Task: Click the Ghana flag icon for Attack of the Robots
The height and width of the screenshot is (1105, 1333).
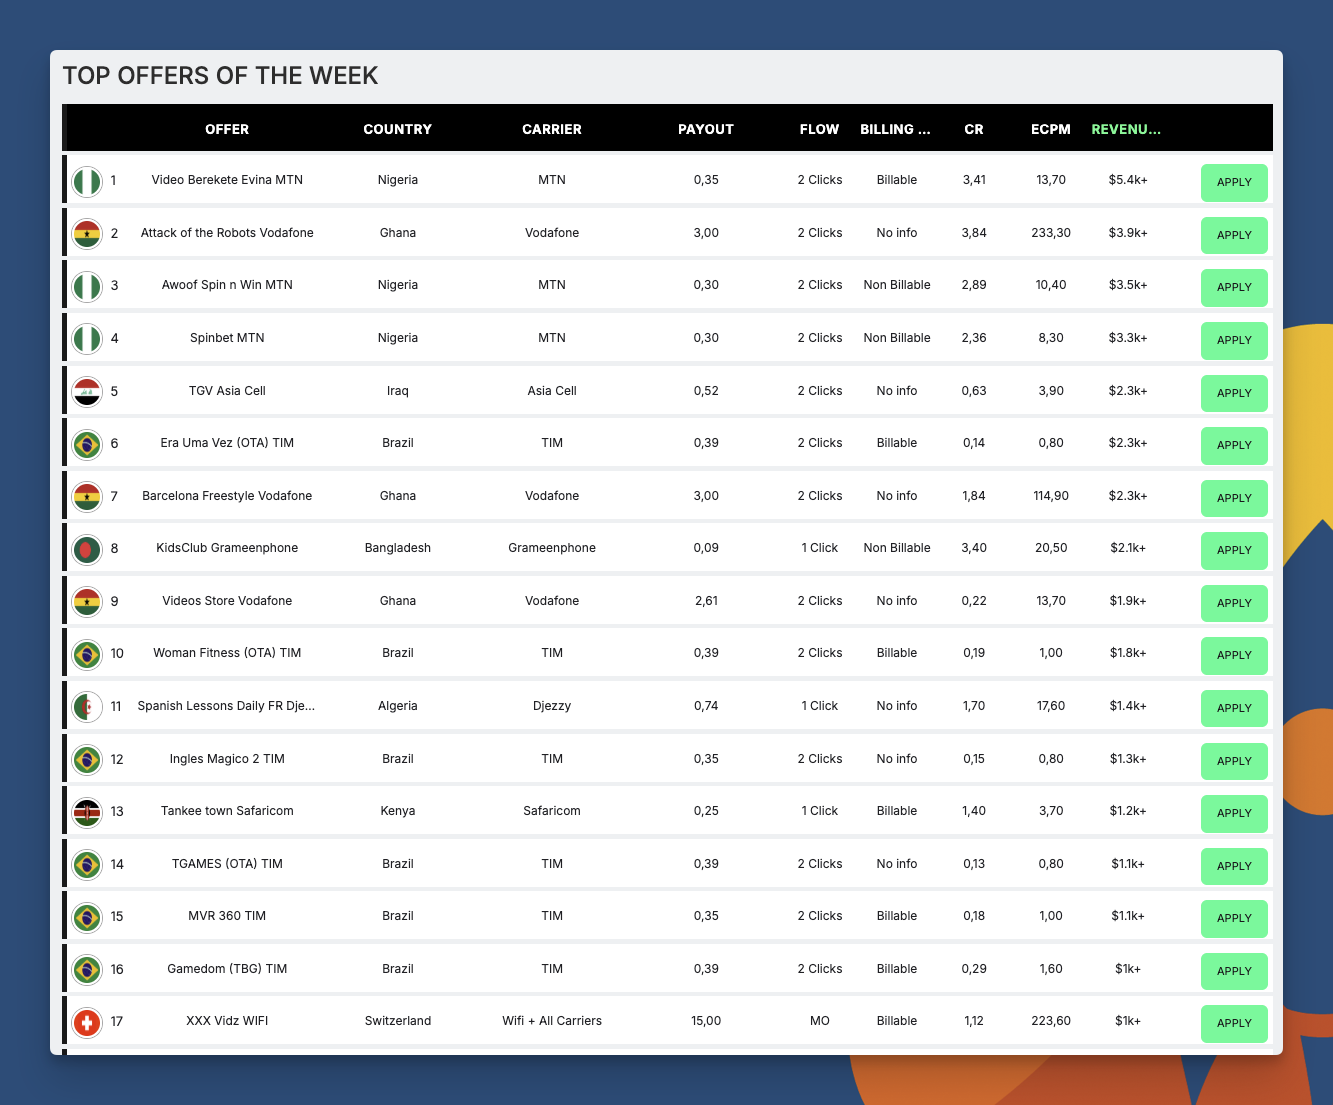Action: click(x=88, y=234)
